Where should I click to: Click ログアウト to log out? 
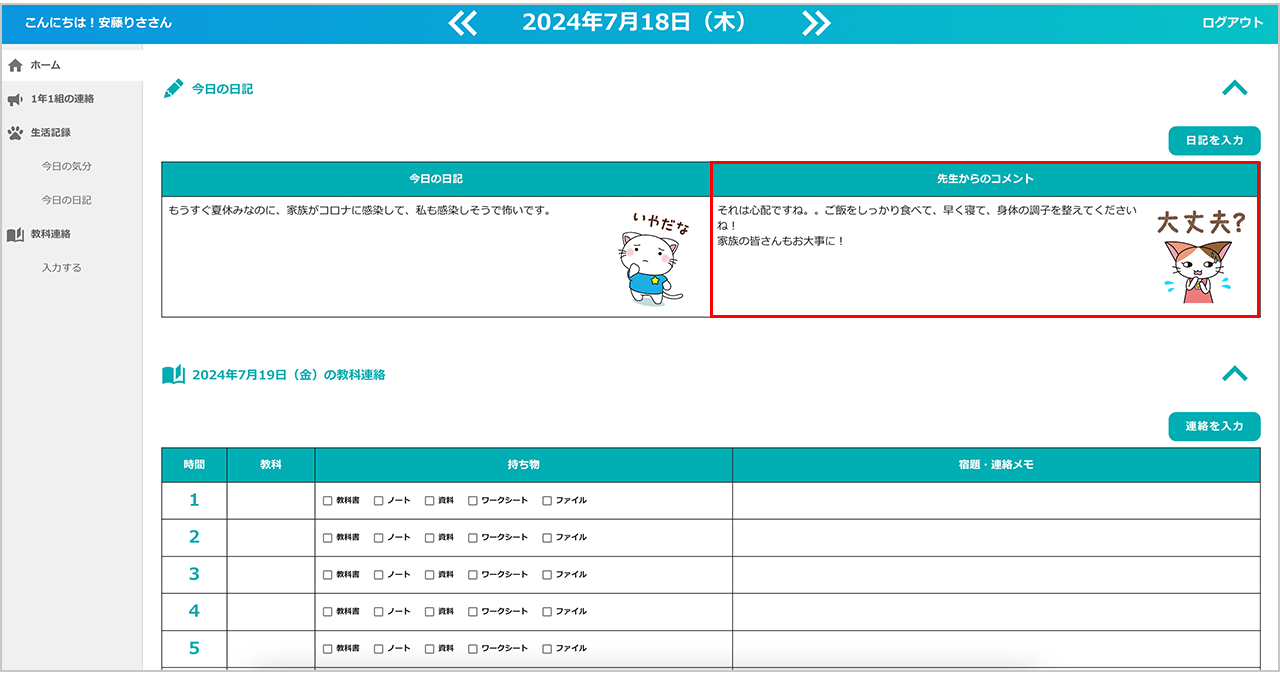[x=1232, y=23]
